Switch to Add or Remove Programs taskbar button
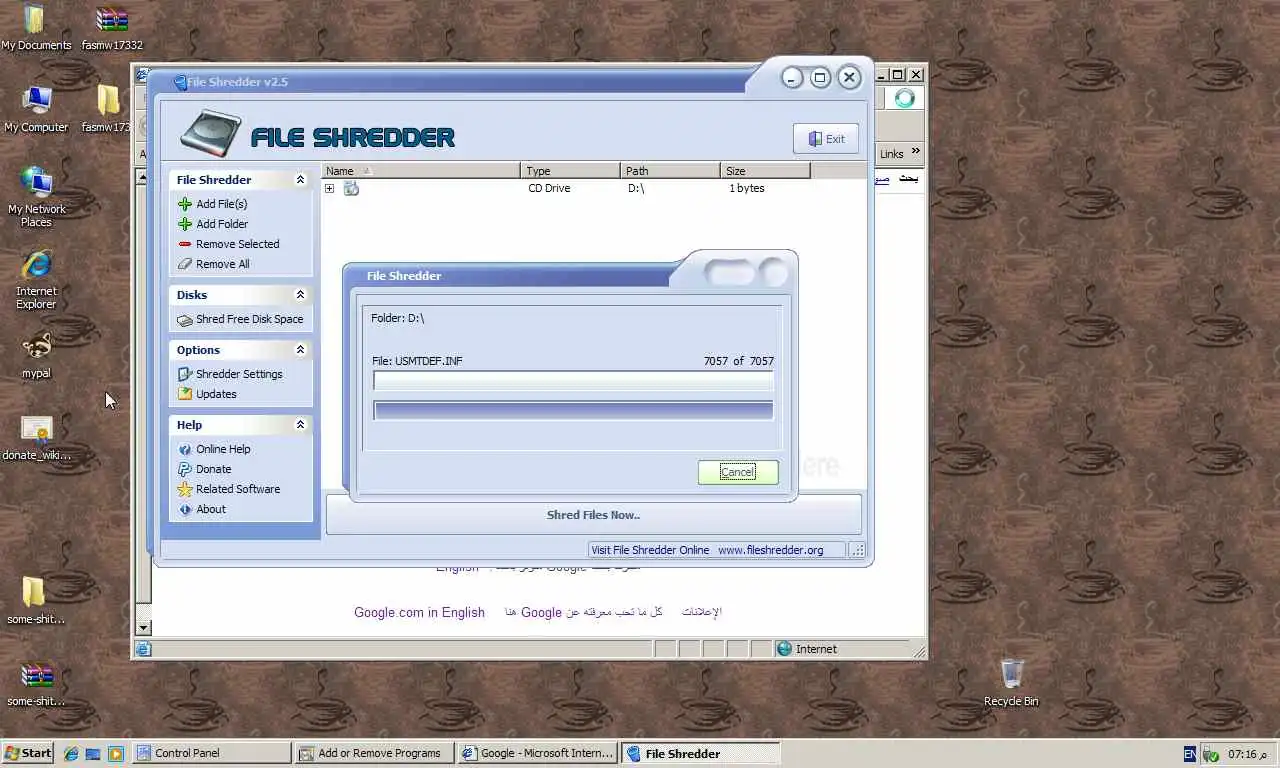 pos(374,753)
